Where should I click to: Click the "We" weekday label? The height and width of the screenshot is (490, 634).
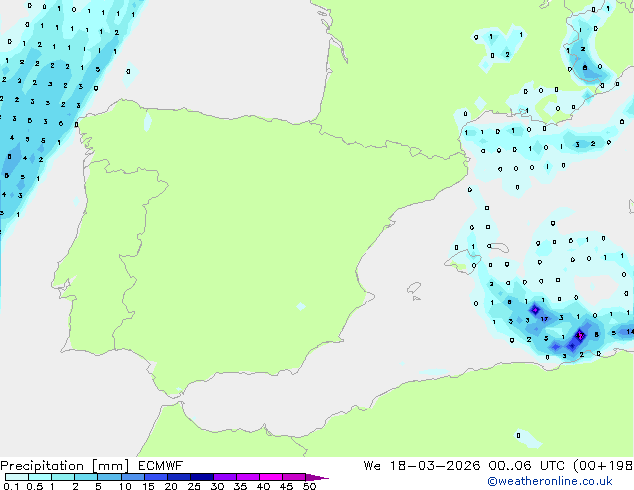point(372,466)
